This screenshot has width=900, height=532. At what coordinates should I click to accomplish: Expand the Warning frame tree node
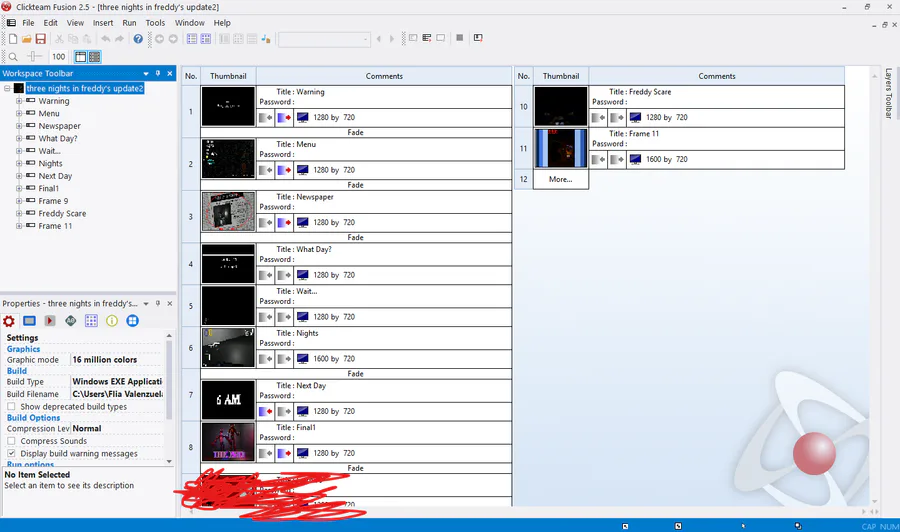19,101
